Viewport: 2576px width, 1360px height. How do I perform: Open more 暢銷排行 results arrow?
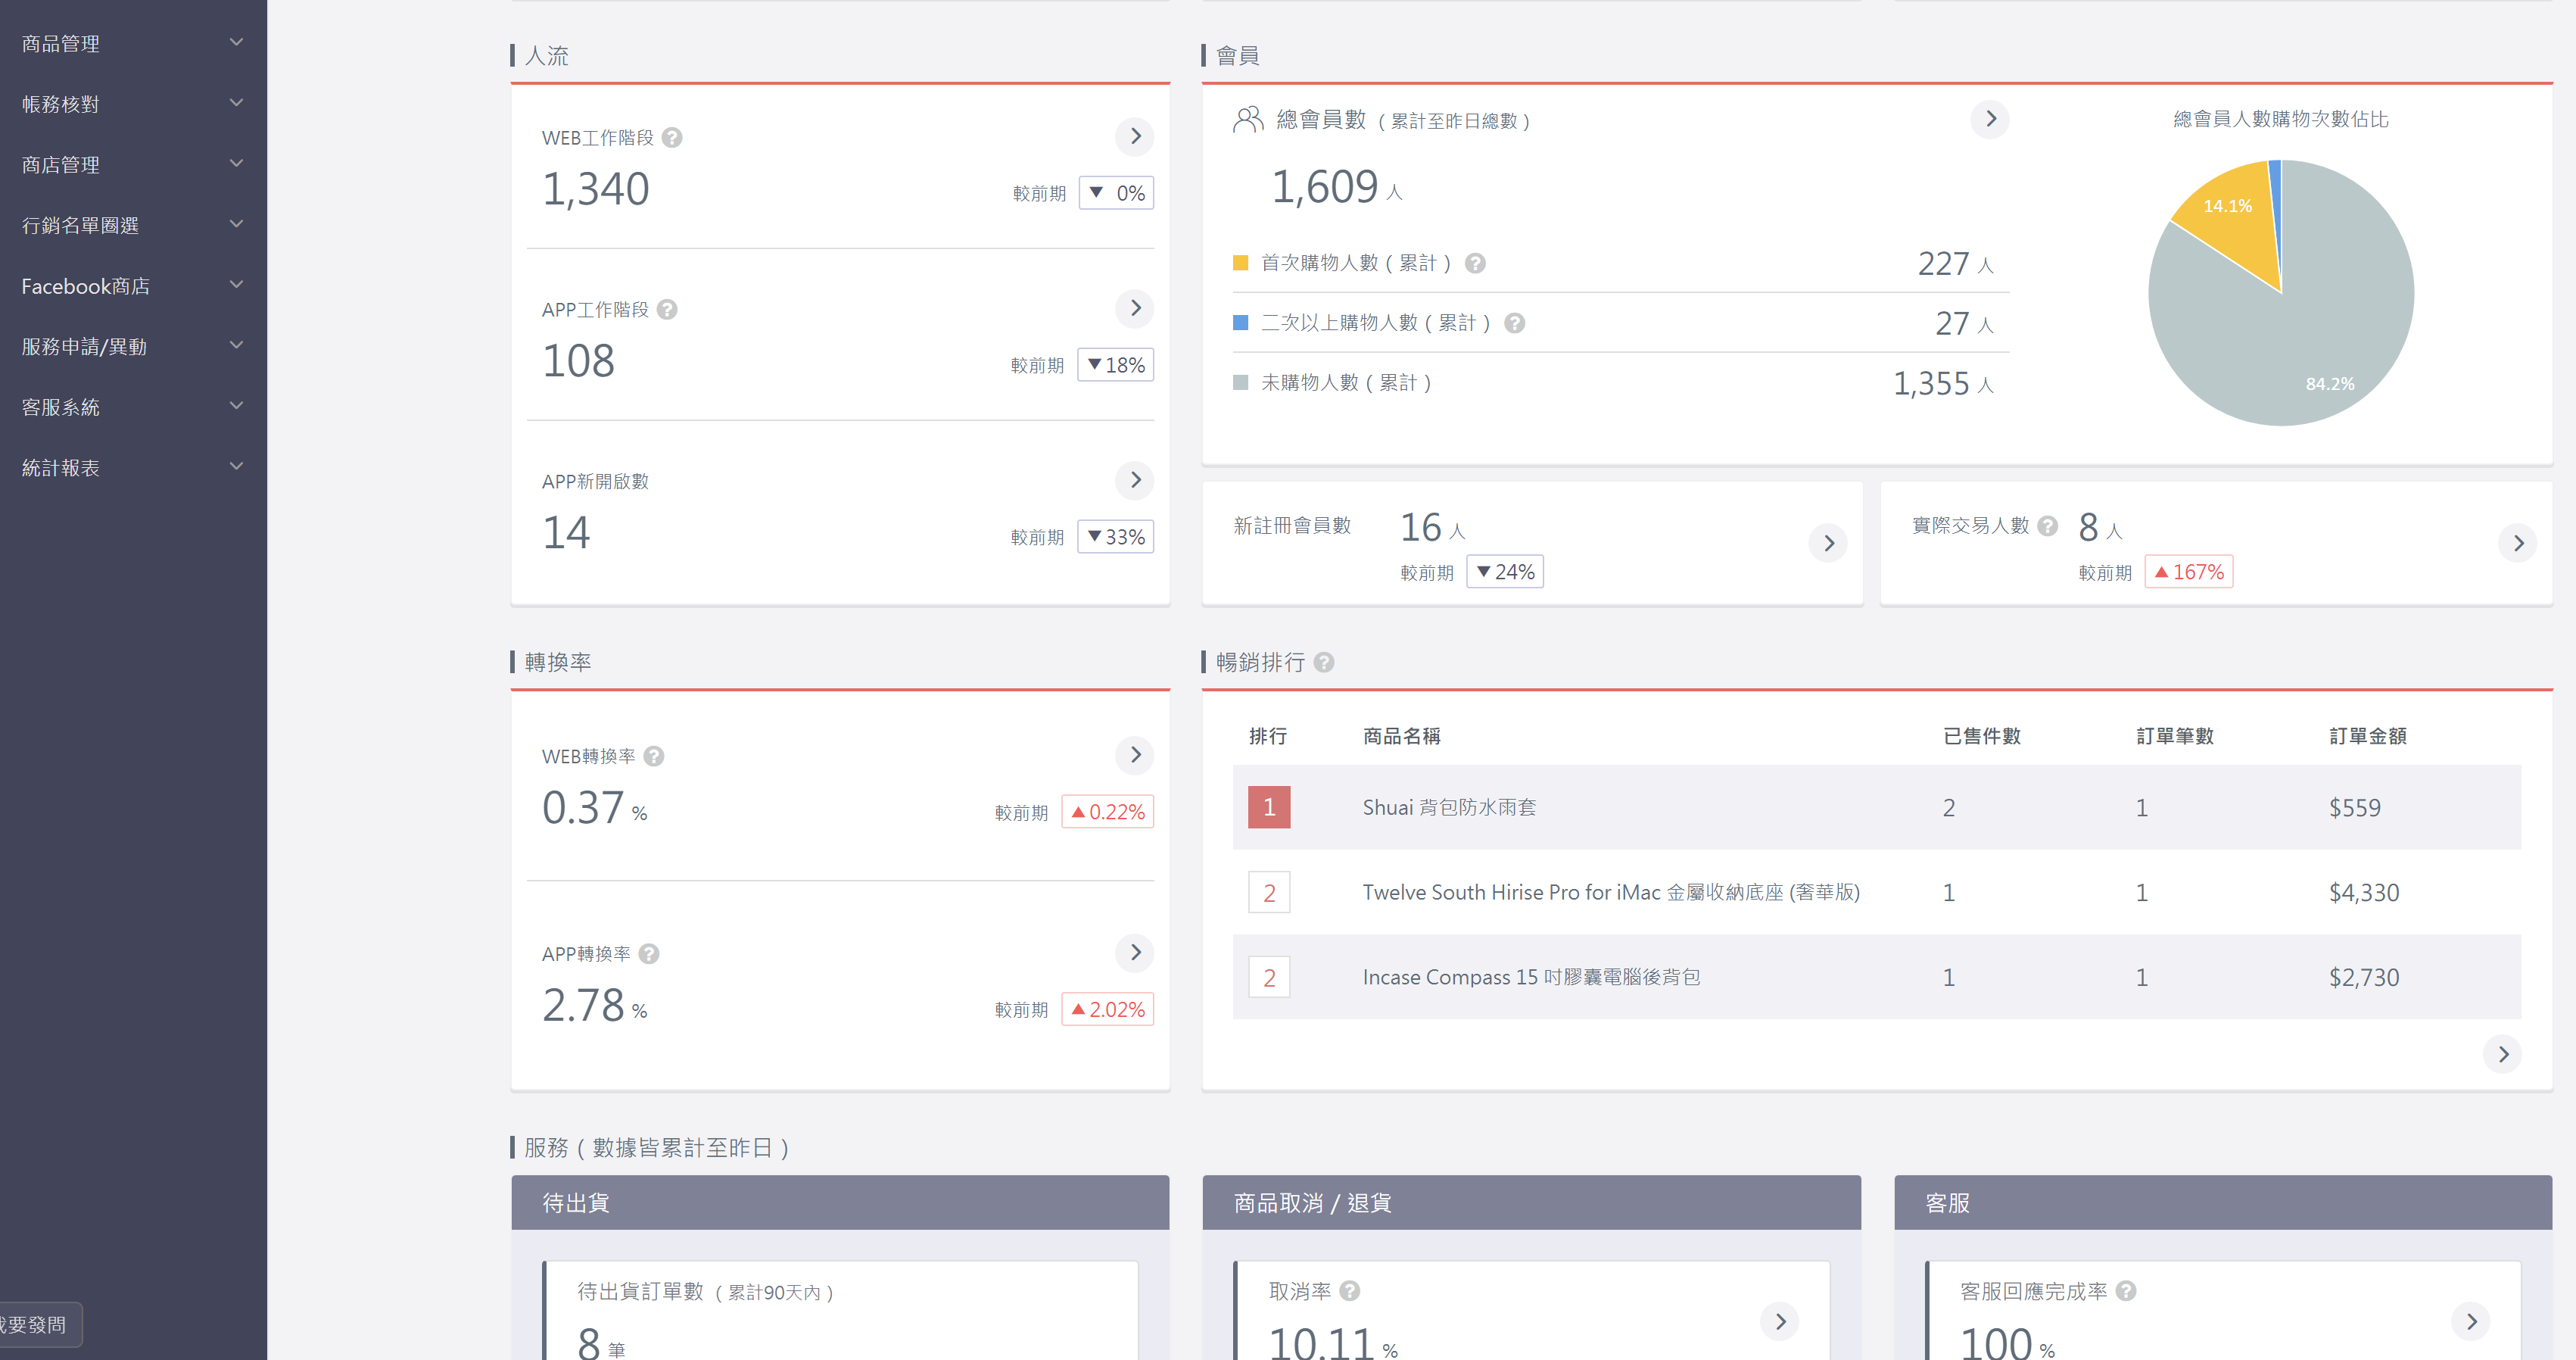point(2502,1054)
